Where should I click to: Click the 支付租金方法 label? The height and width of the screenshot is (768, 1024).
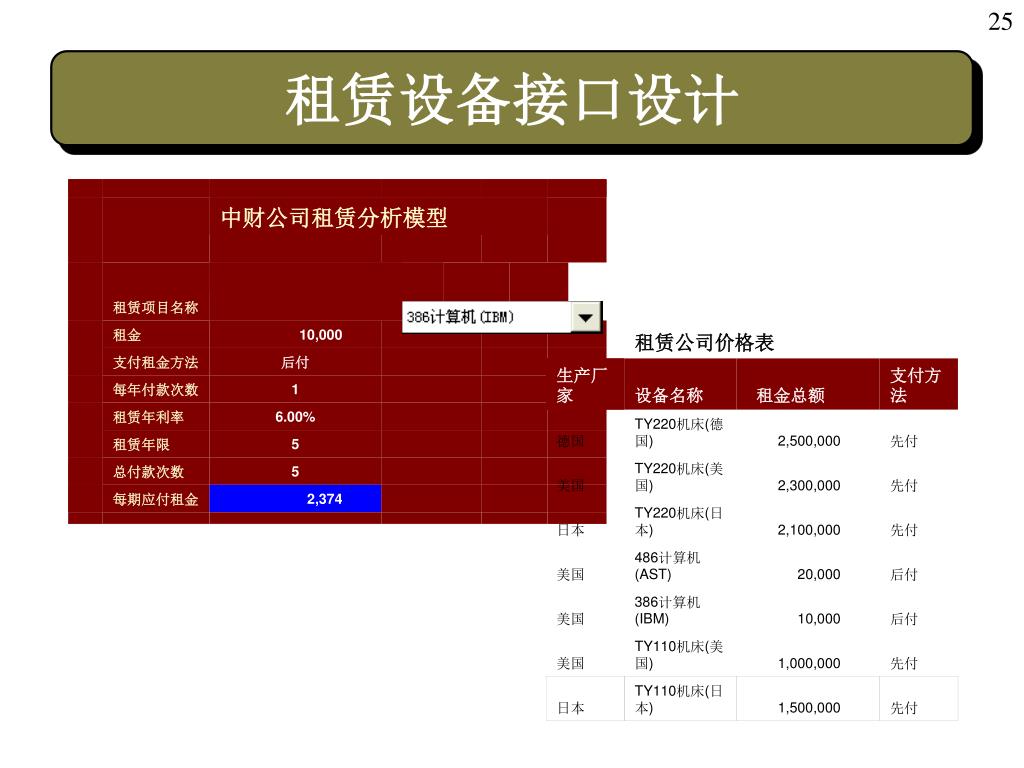coord(155,362)
